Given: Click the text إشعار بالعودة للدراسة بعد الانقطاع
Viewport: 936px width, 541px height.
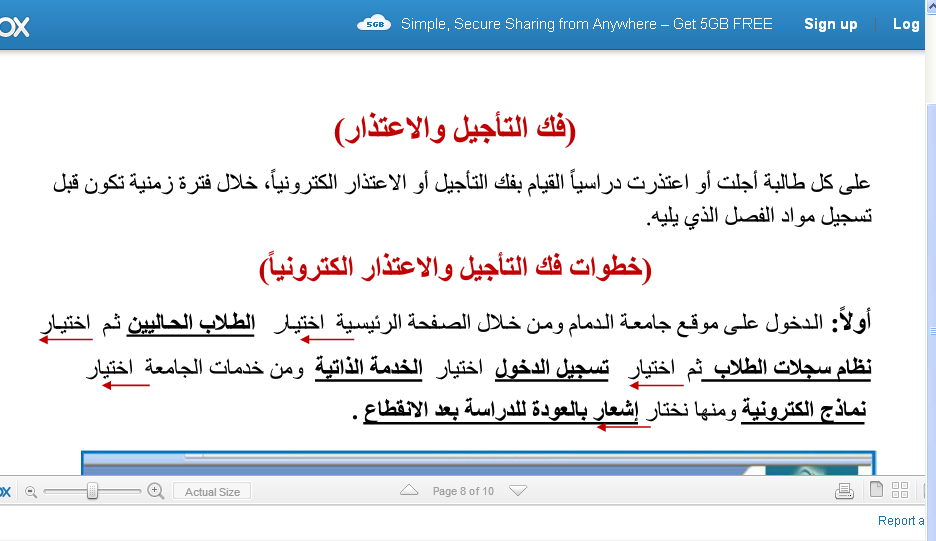Looking at the screenshot, I should coord(501,410).
